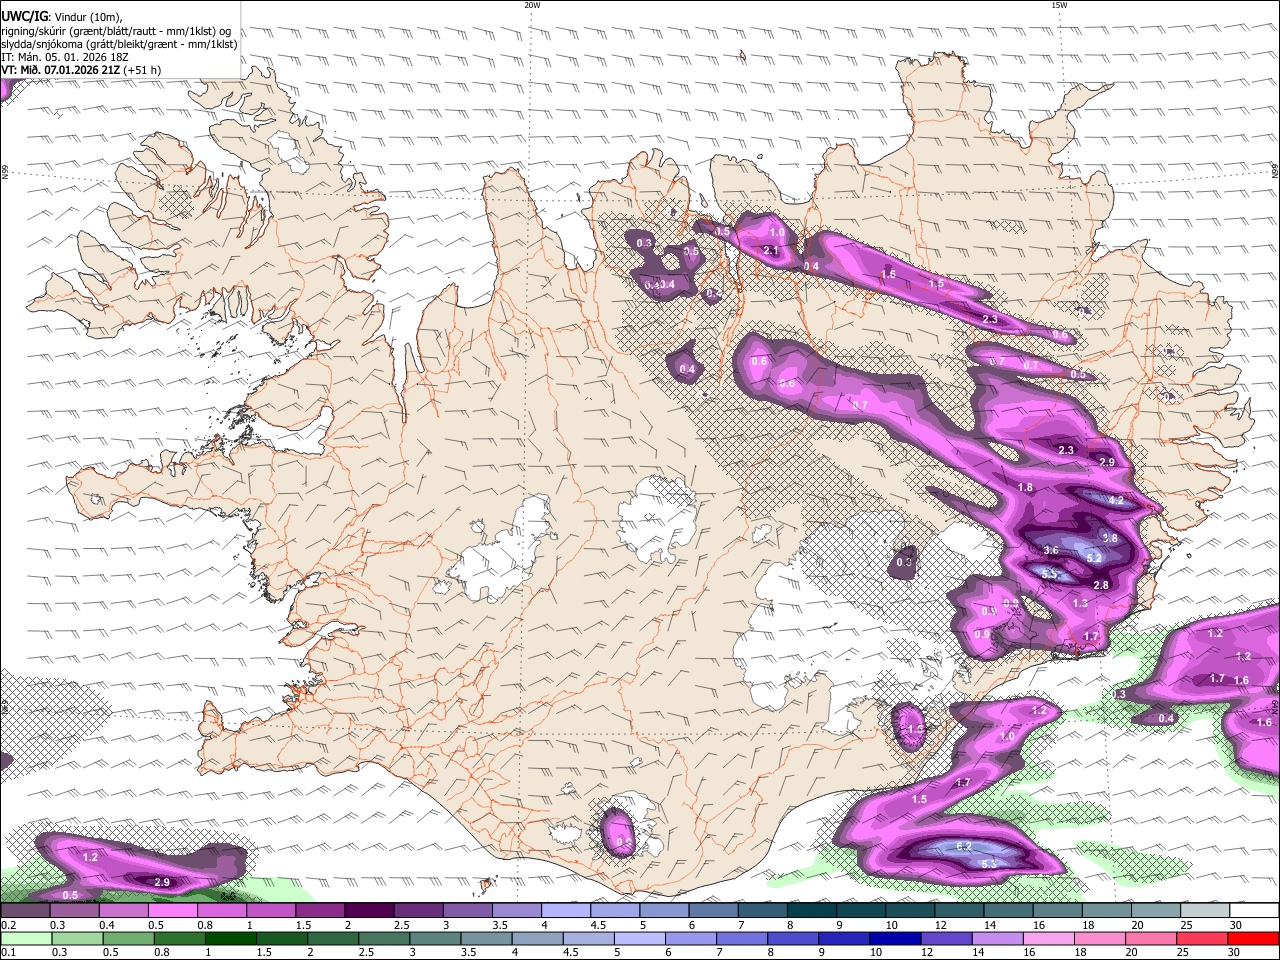This screenshot has height=960, width=1280.
Task: Pick the bright pink 0.5 swatch in upper legend
Action: (173, 910)
